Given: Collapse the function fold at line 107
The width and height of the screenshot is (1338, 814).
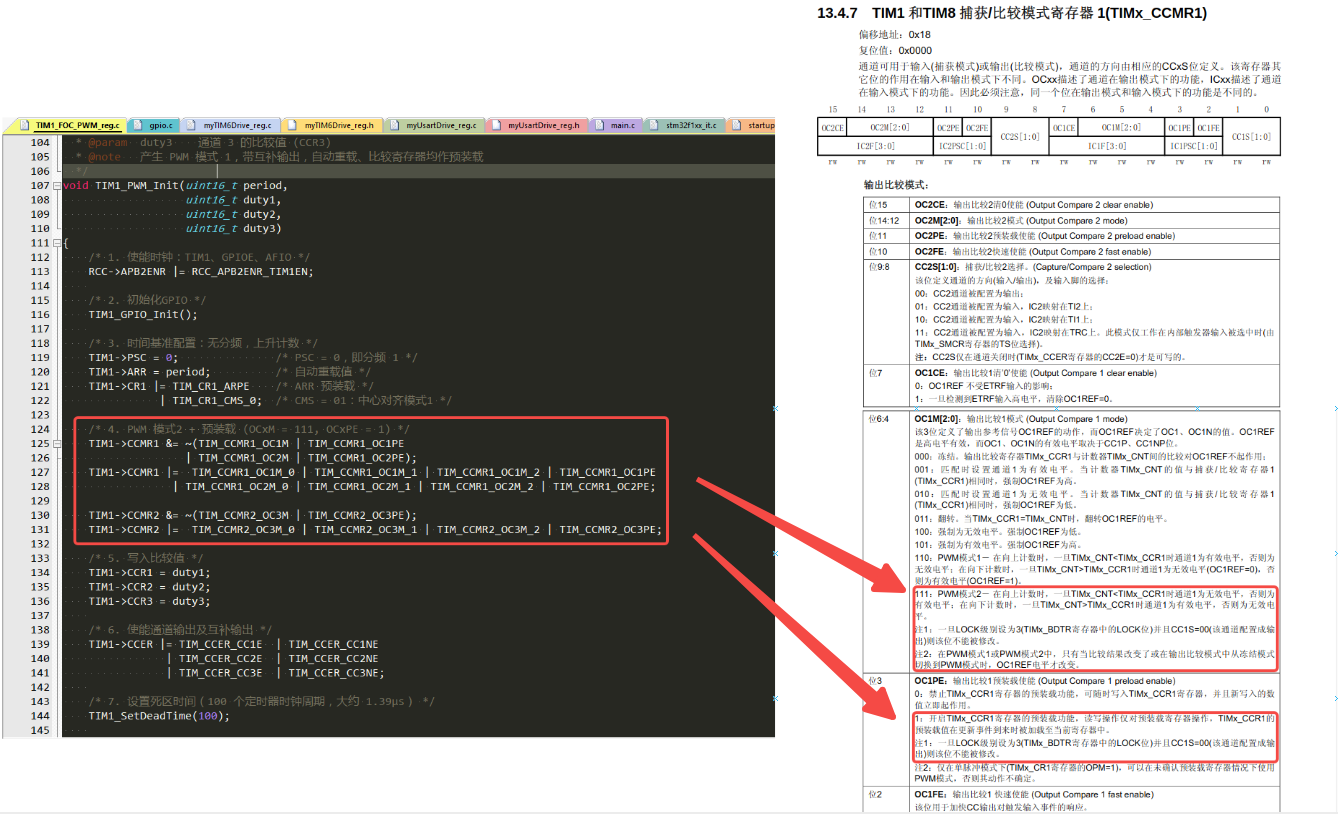Looking at the screenshot, I should (x=57, y=185).
